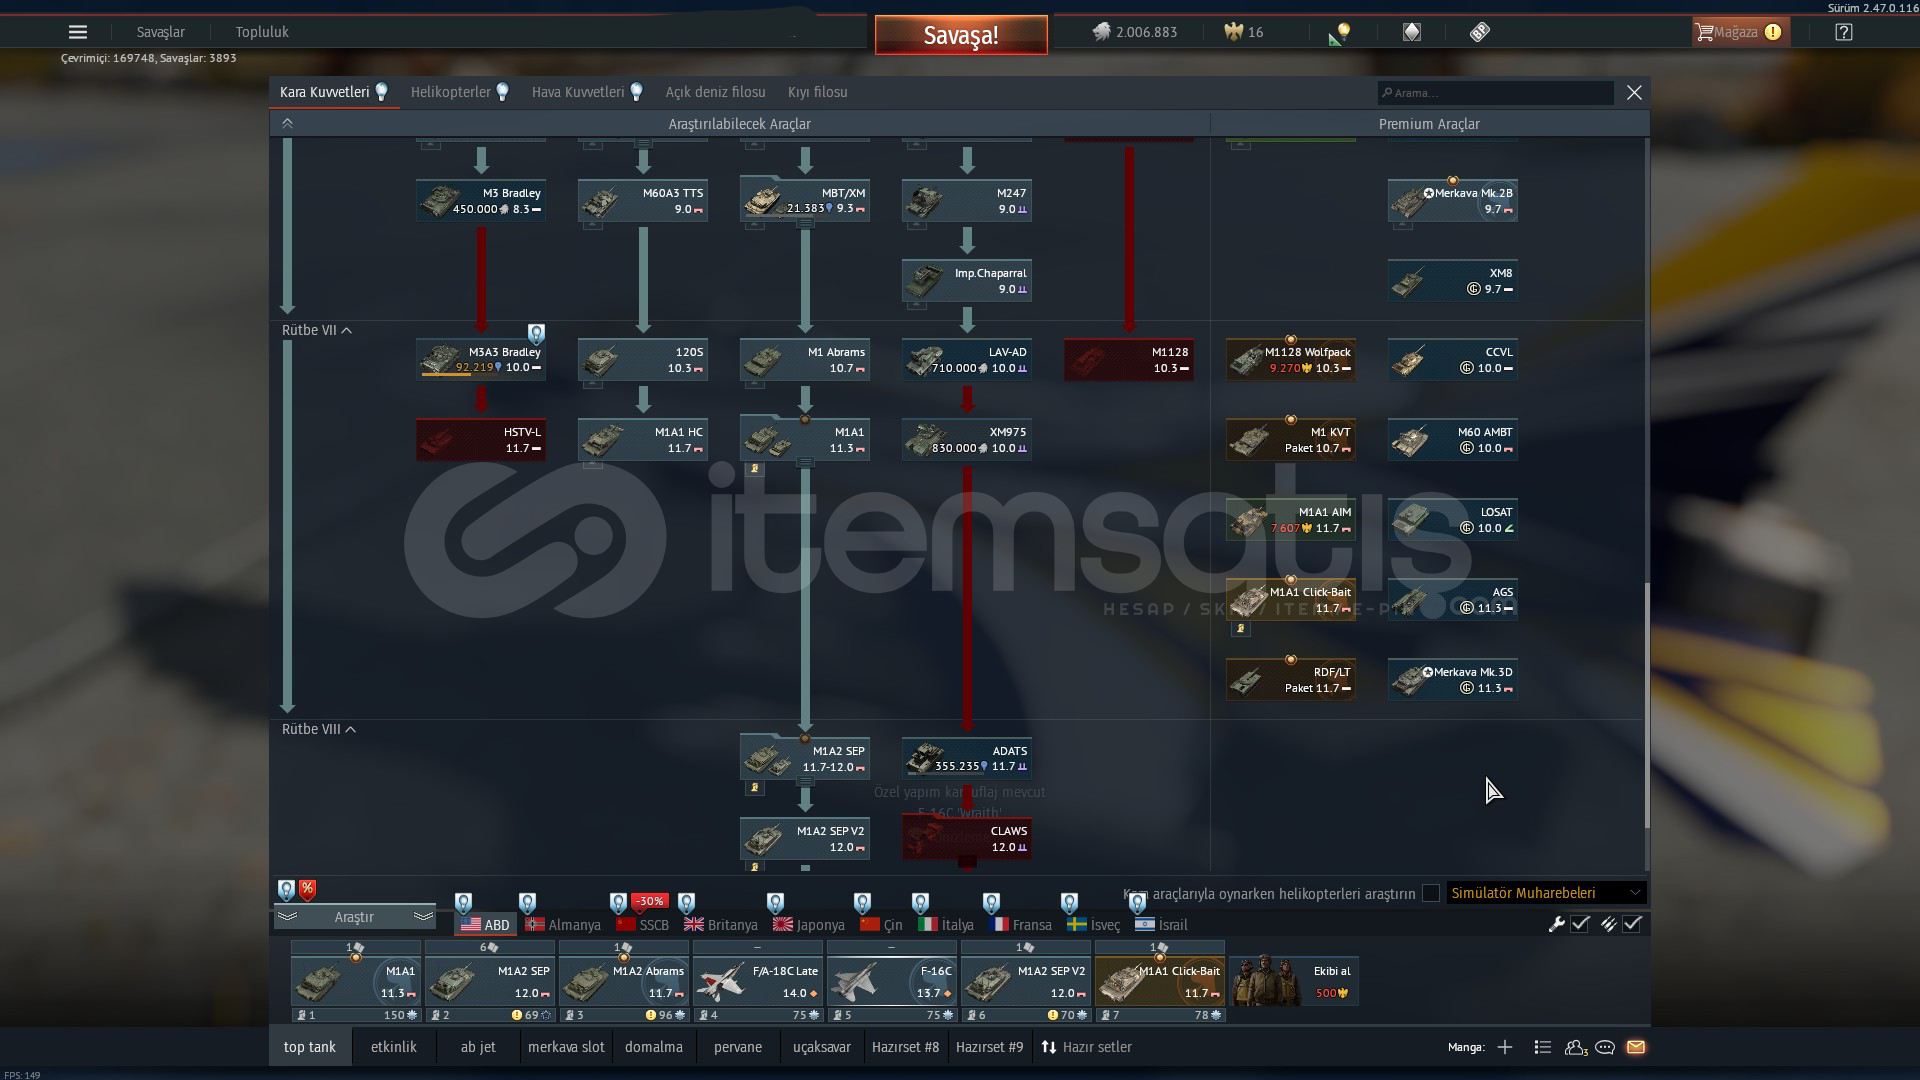
Task: Select M1 Abrams in research tree
Action: (x=805, y=360)
